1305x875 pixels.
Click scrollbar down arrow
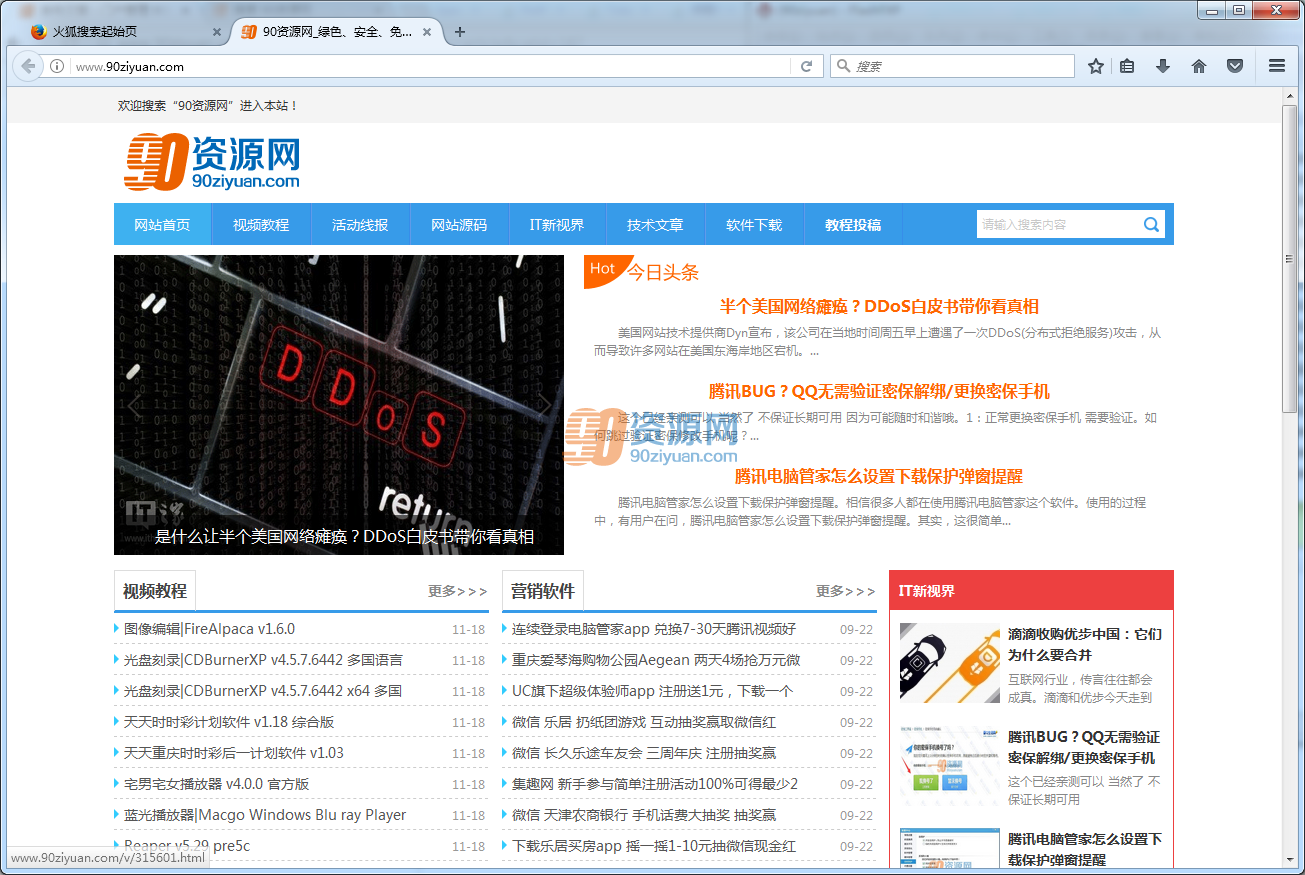tap(1290, 859)
